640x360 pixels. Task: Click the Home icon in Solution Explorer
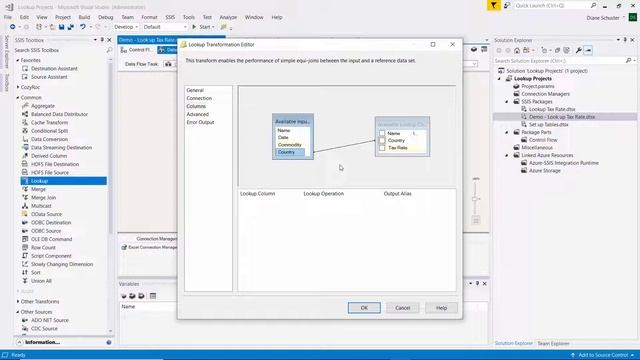517,50
